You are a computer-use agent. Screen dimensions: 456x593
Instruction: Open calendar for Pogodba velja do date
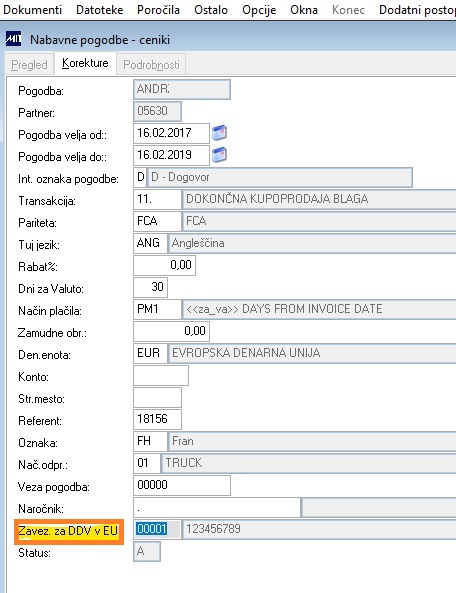(219, 155)
